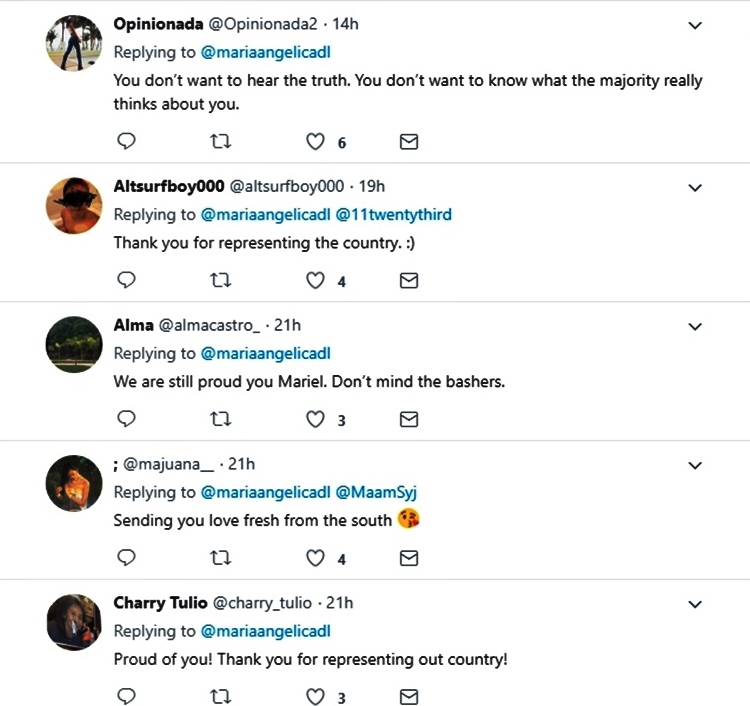Retweet Altsurfboy000's thank-you tweet

click(x=222, y=281)
